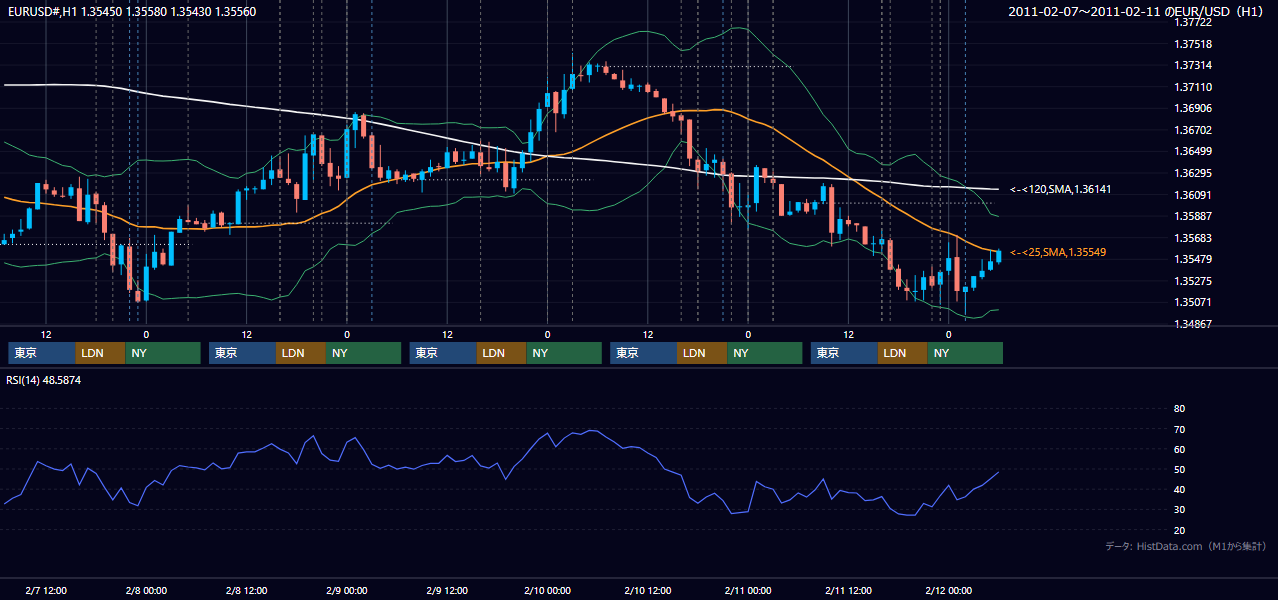Click the RSI(14) 48.5874 indicator label

point(44,380)
